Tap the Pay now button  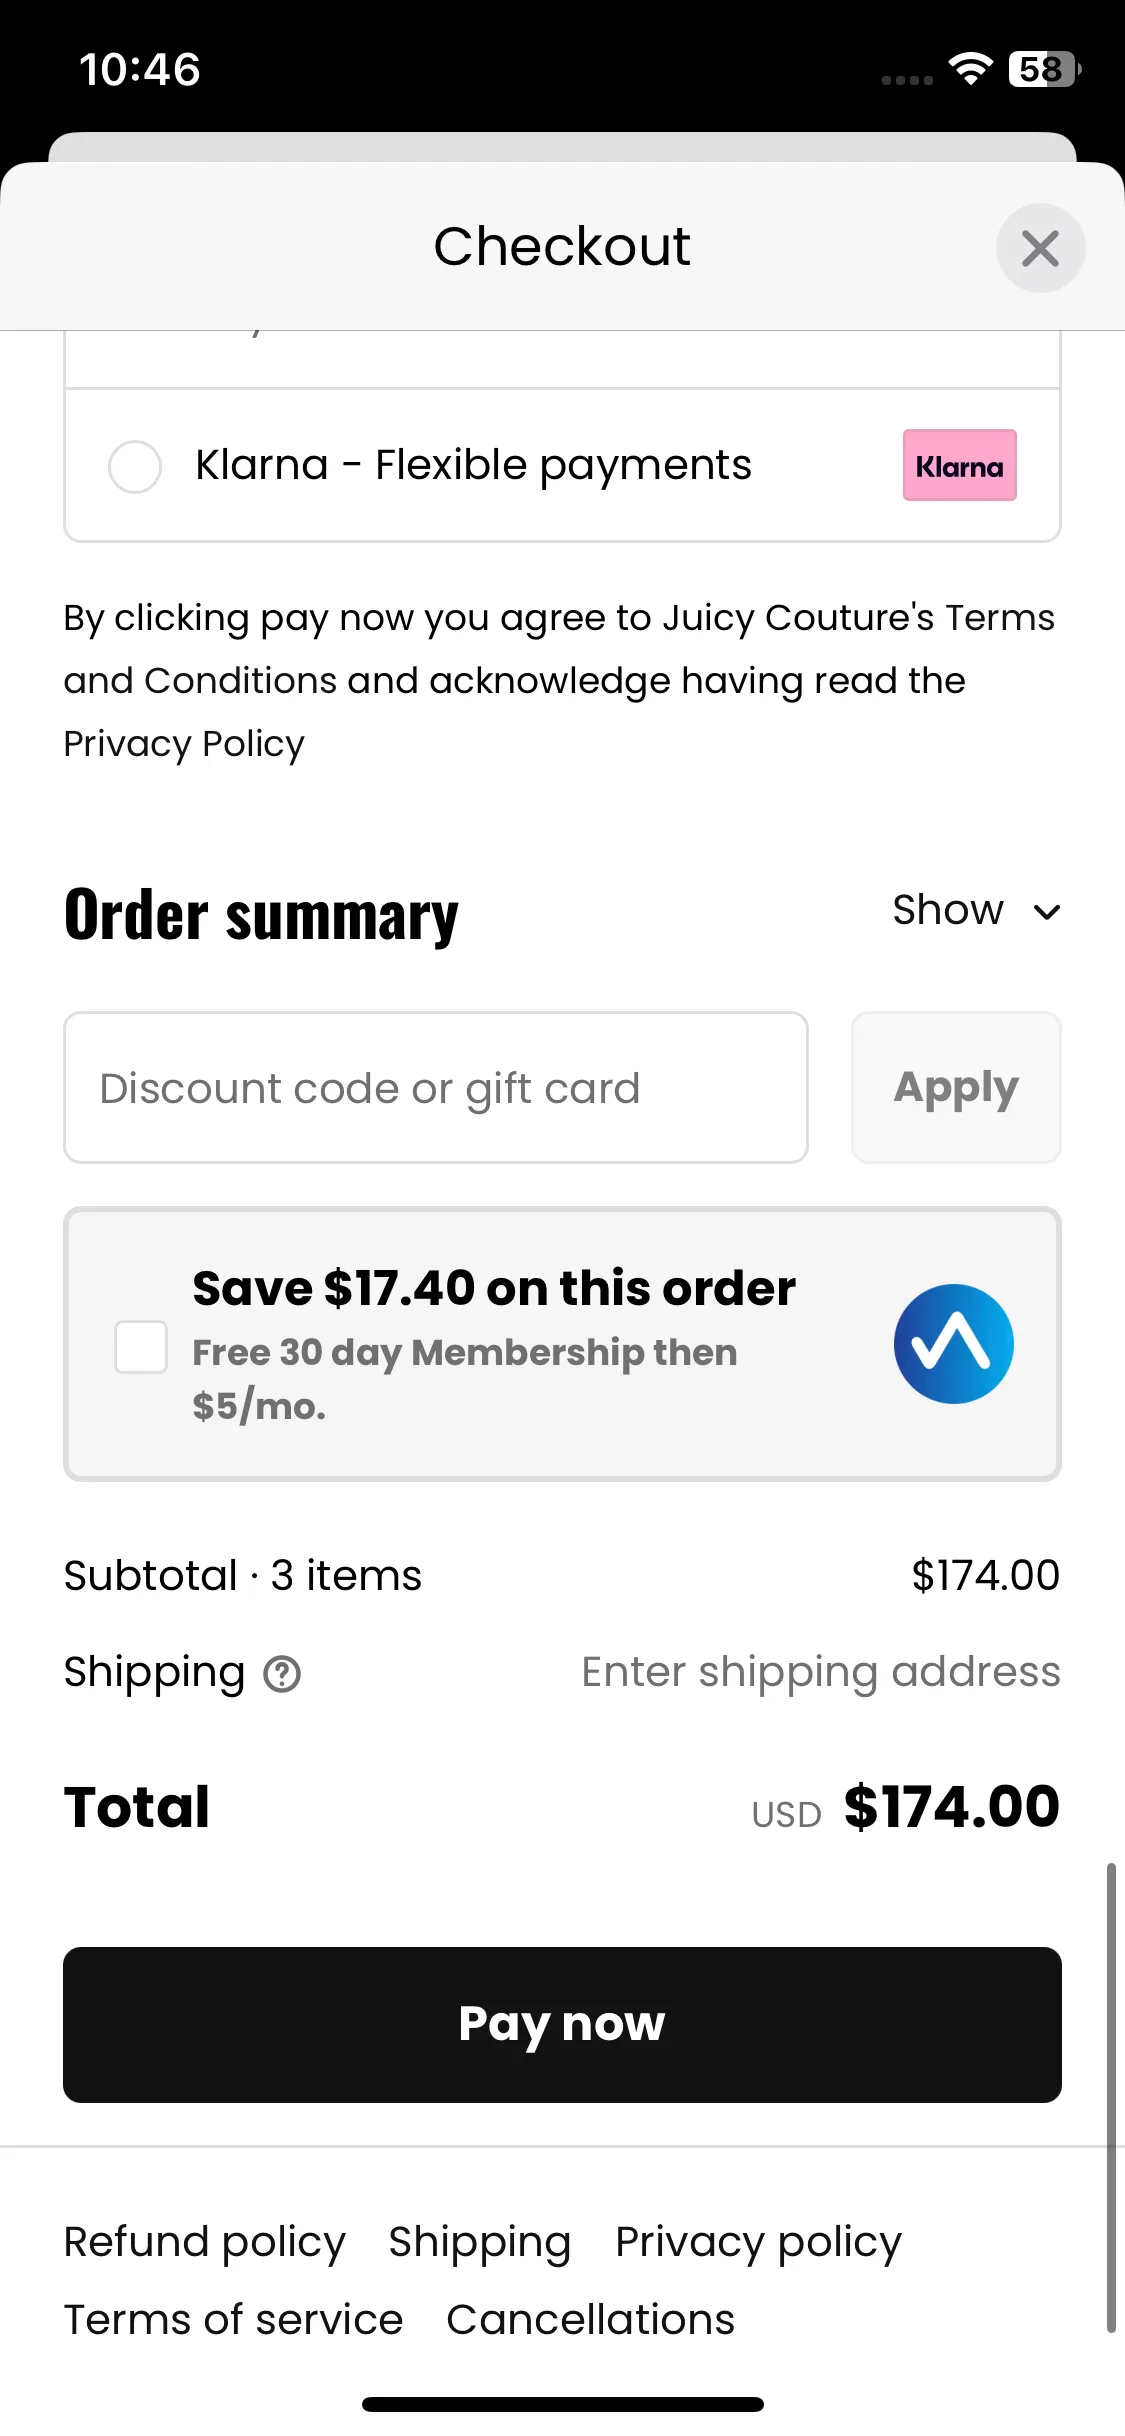coord(562,2024)
